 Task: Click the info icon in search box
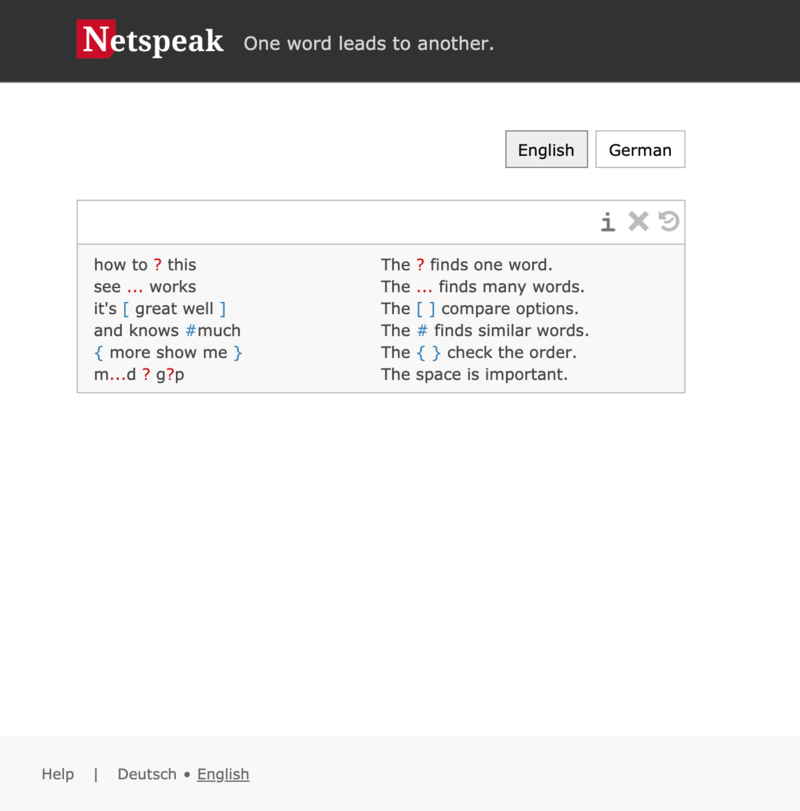click(x=607, y=222)
